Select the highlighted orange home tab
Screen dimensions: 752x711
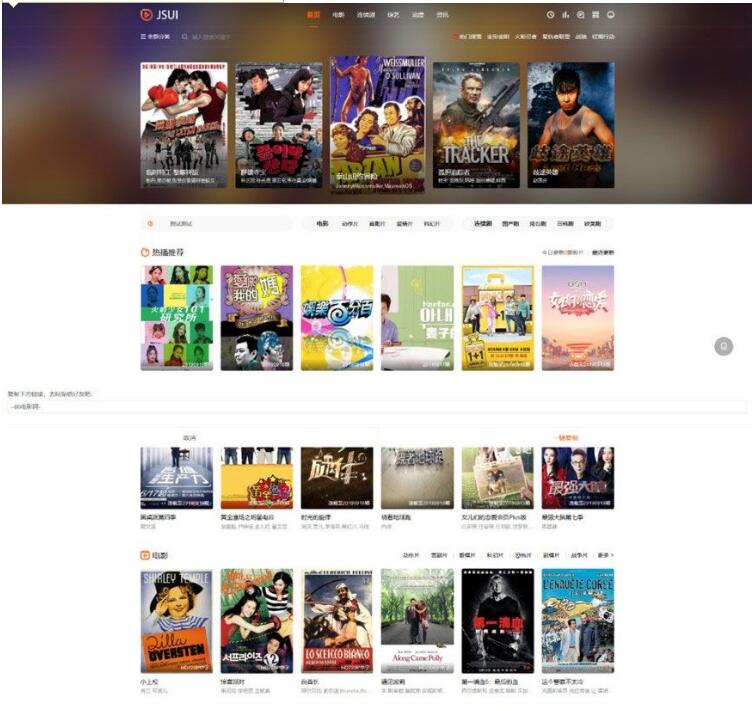tap(313, 15)
